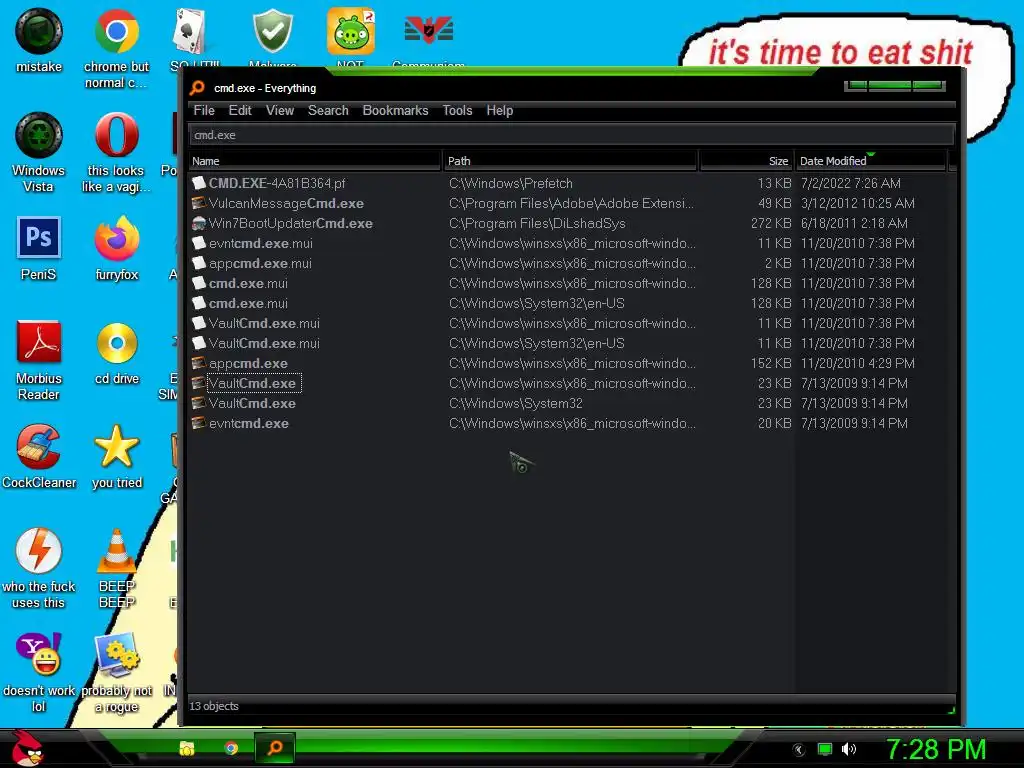Click the '13 objects' status bar text
The image size is (1024, 768).
214,706
